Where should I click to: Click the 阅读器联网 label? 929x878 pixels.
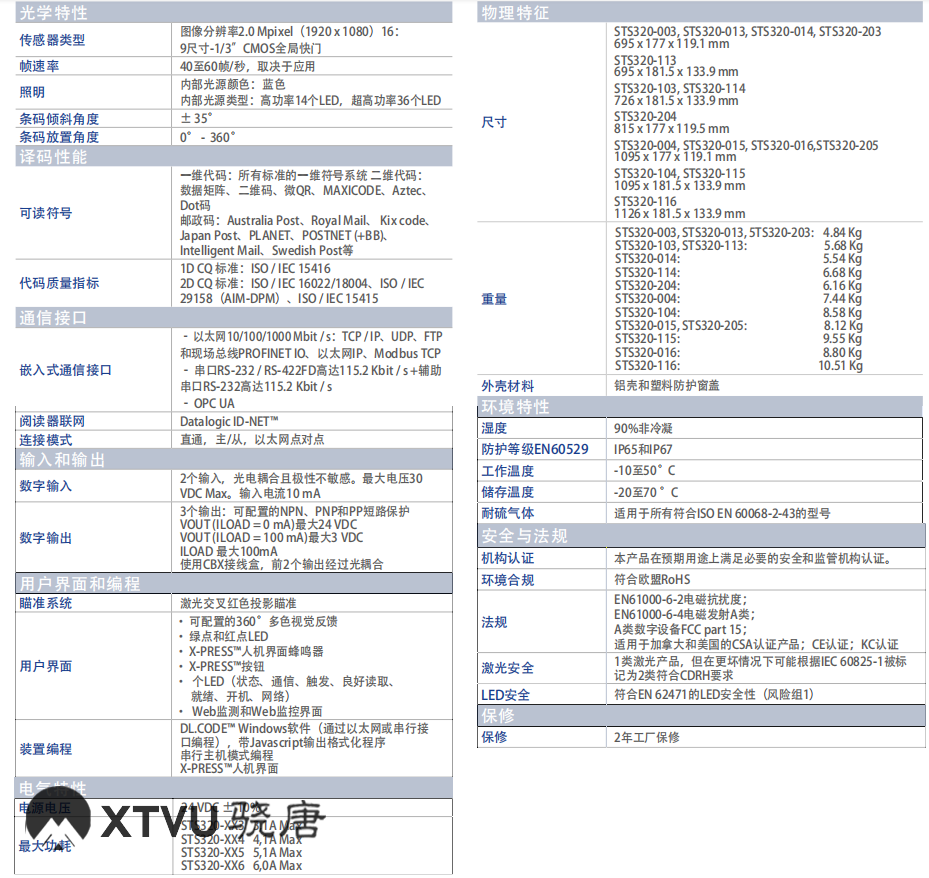tap(52, 421)
